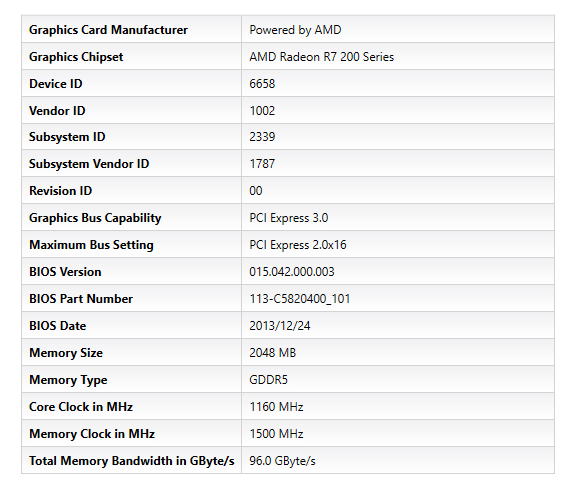The height and width of the screenshot is (482, 574).
Task: Click the part number 113-C5820400_101
Action: tap(300, 299)
